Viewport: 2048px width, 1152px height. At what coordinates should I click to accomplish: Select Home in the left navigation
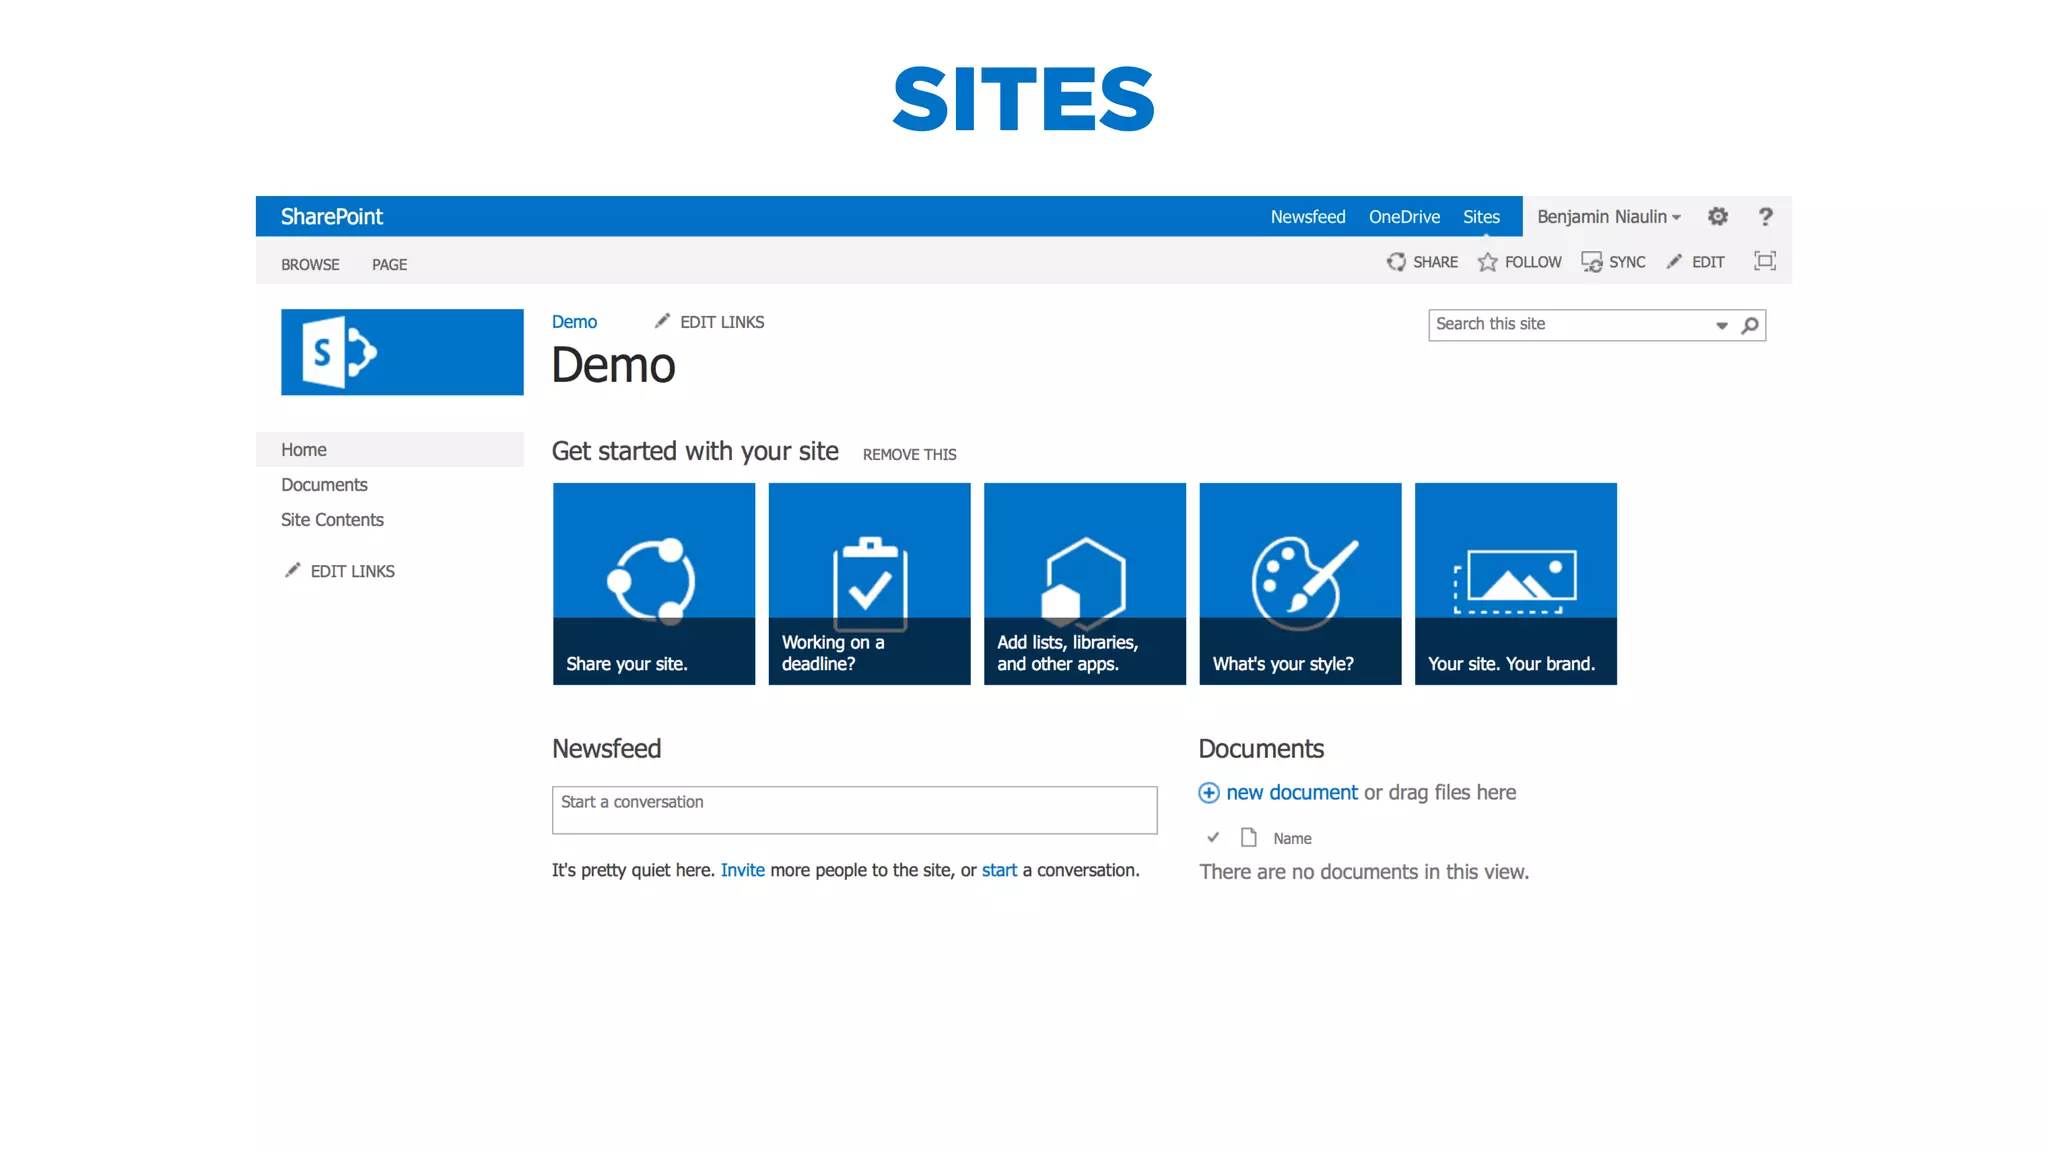(390, 450)
